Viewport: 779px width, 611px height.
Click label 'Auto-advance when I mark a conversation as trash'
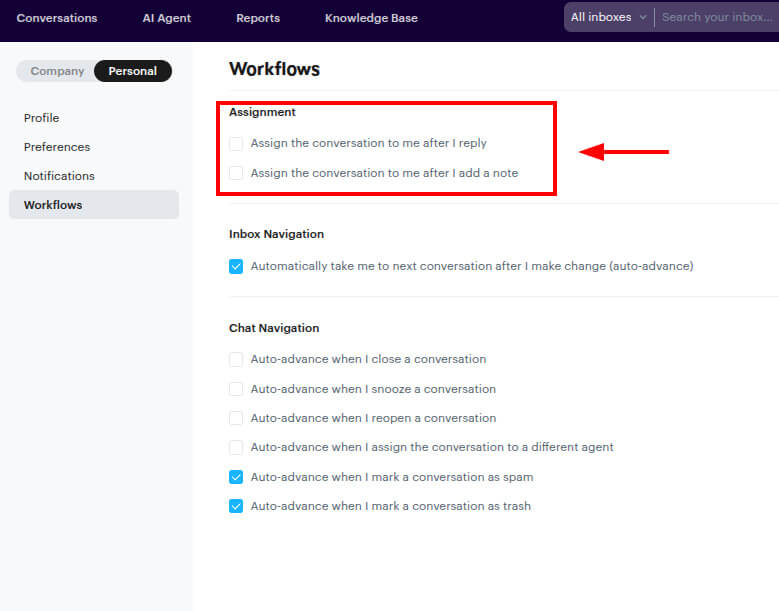[390, 506]
